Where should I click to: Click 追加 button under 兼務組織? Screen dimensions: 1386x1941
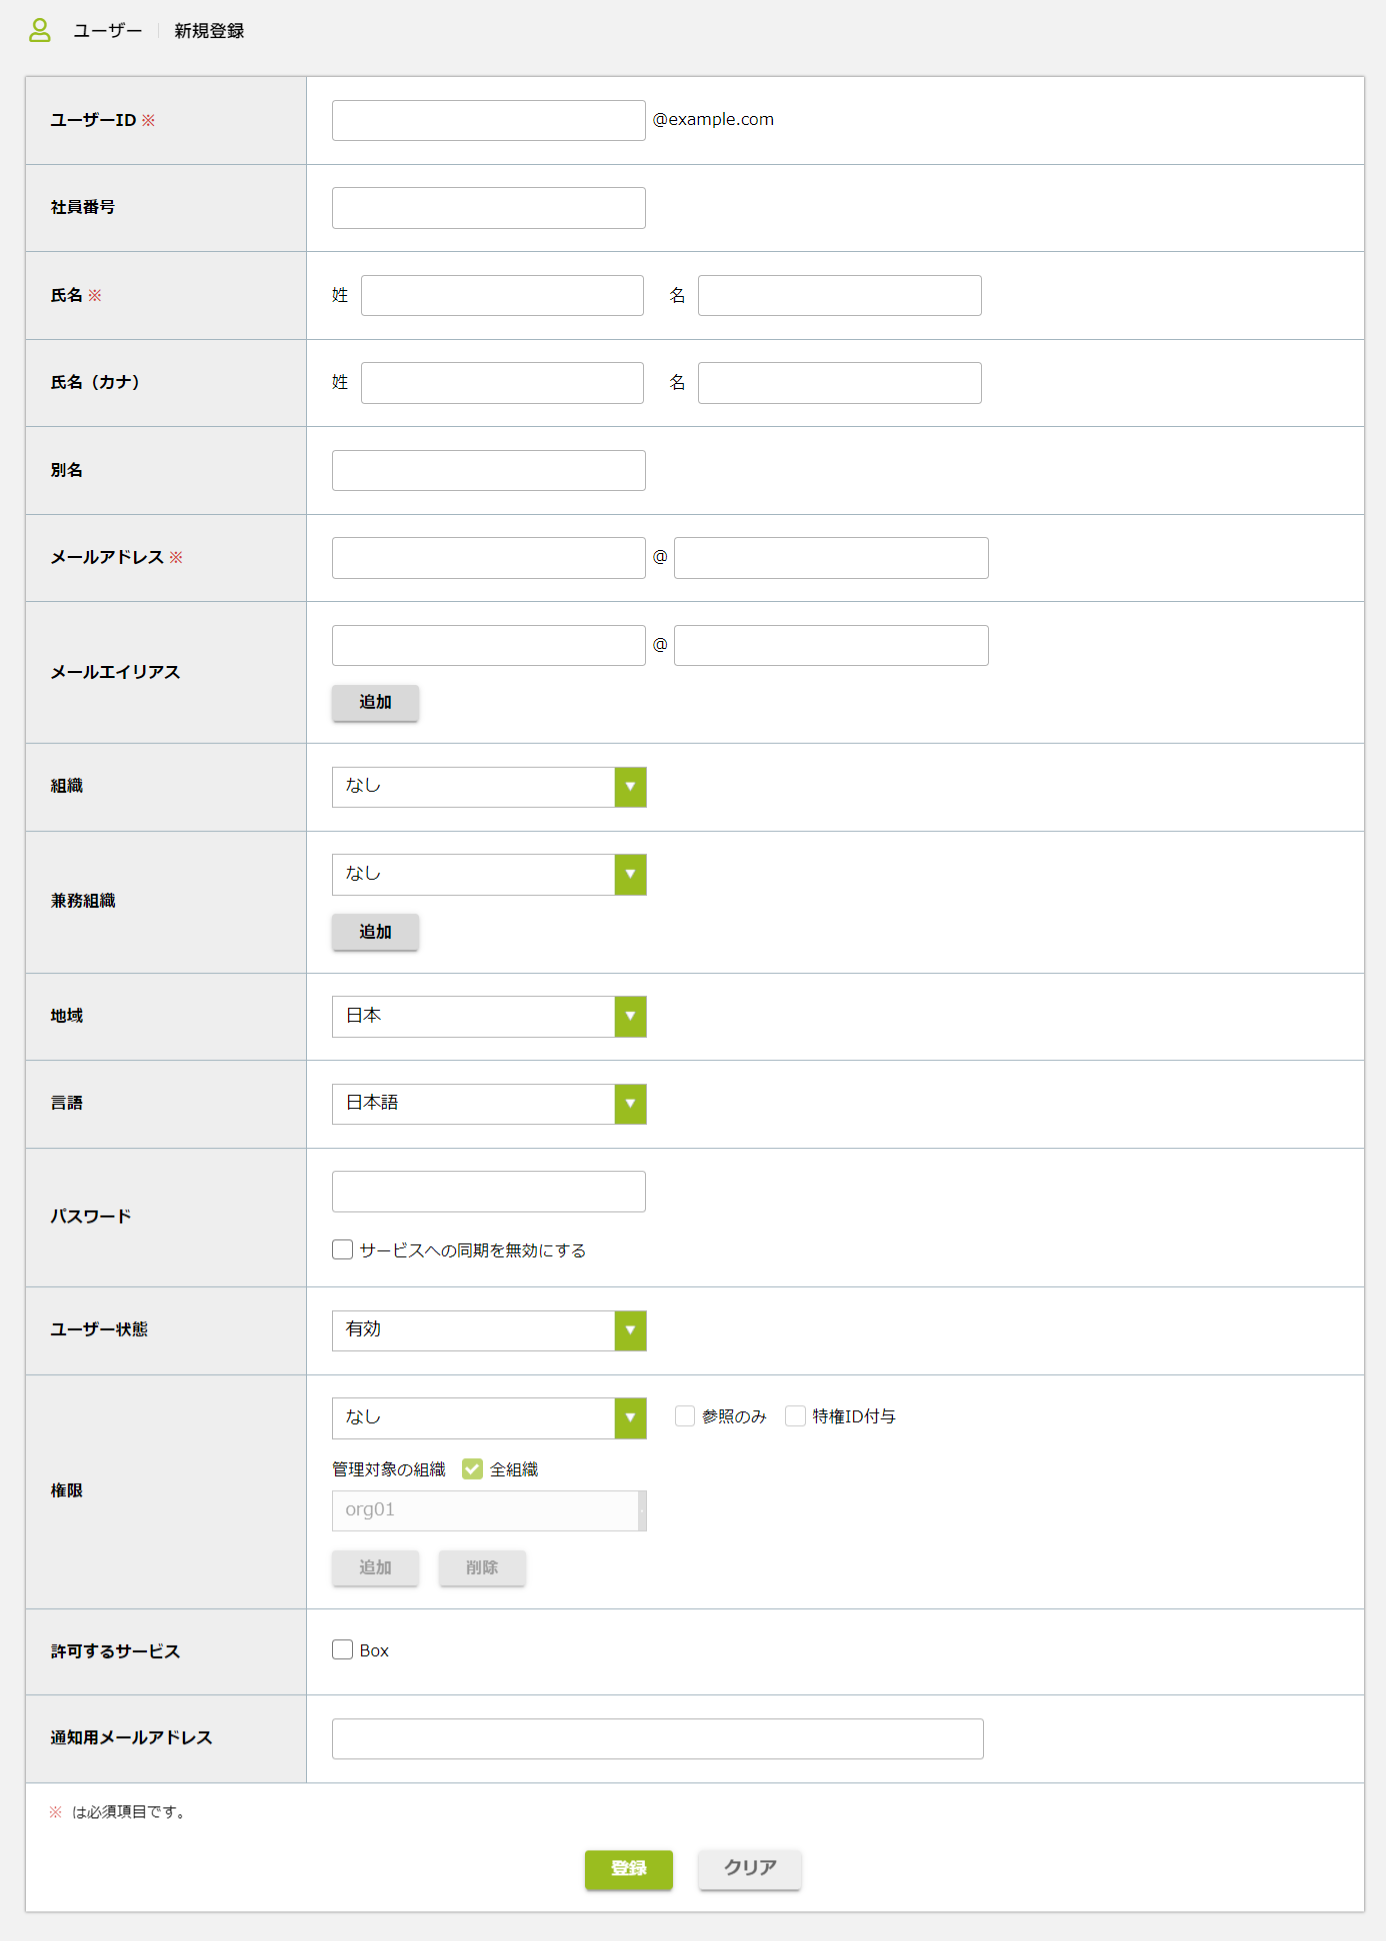click(x=375, y=932)
